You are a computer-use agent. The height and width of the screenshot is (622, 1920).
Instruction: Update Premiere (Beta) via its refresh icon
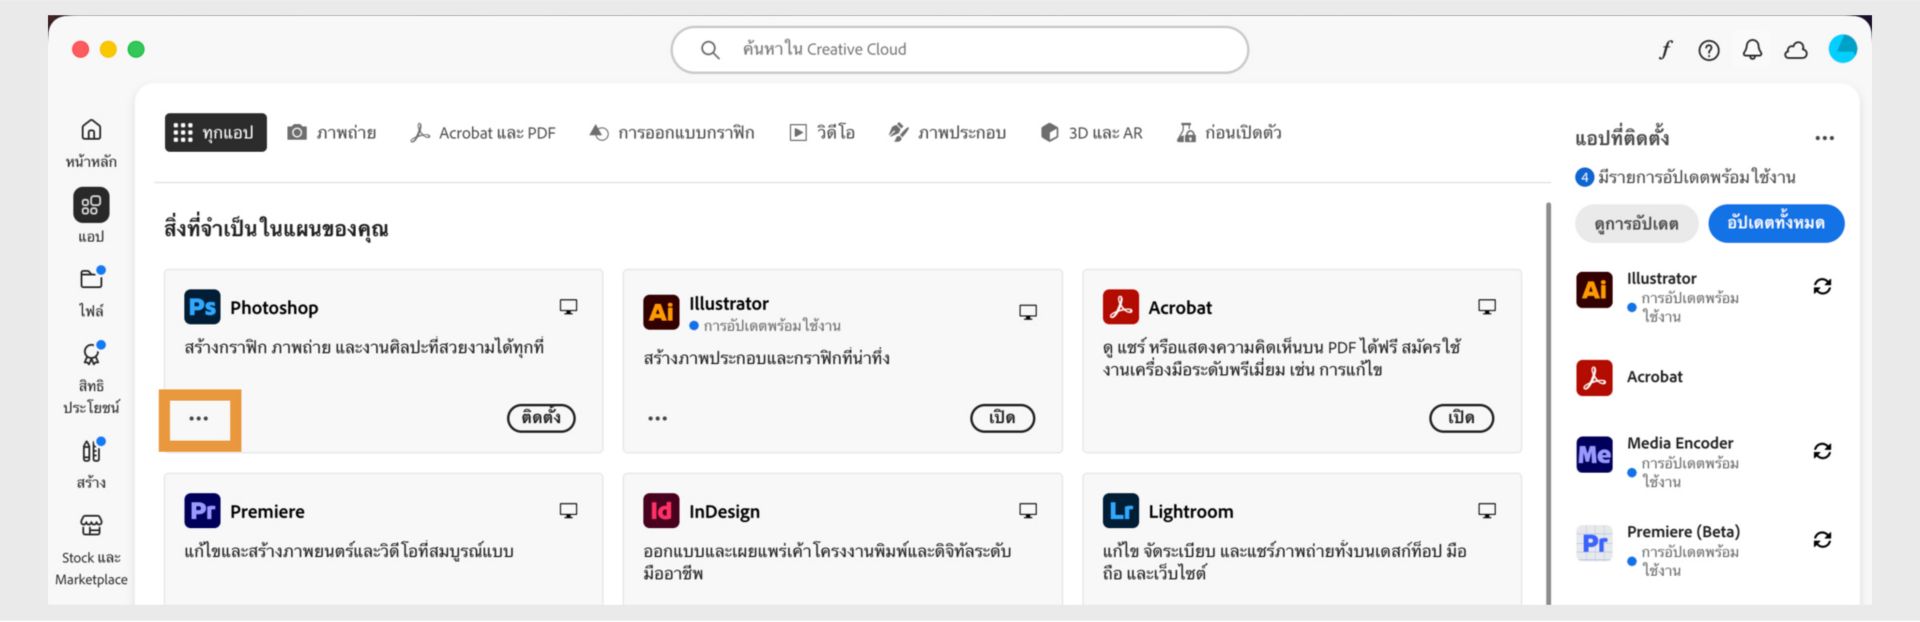pos(1822,540)
